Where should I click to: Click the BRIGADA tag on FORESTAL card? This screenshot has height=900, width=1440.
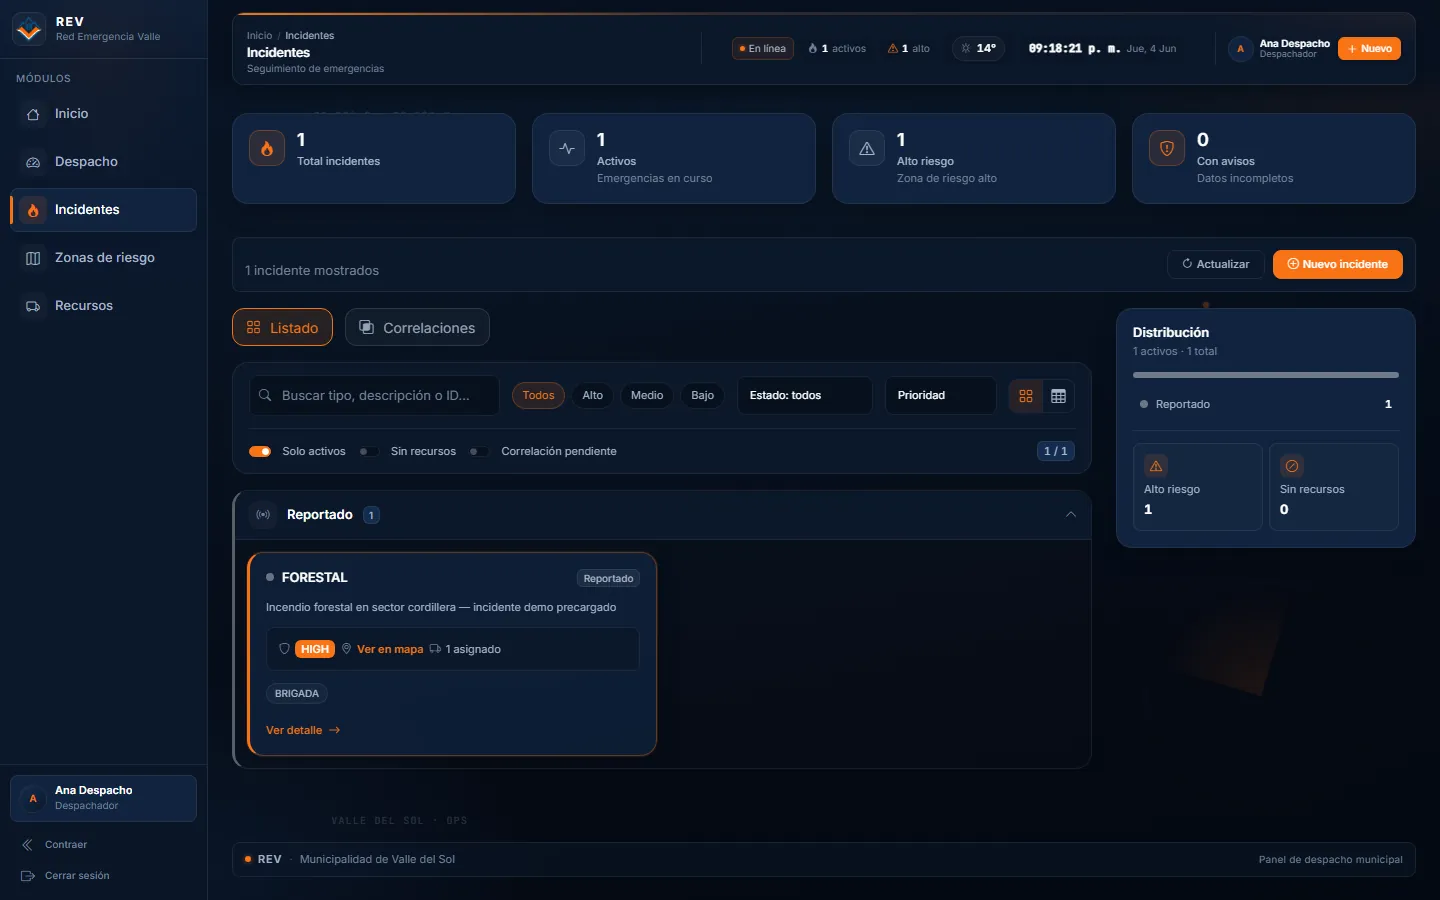297,693
